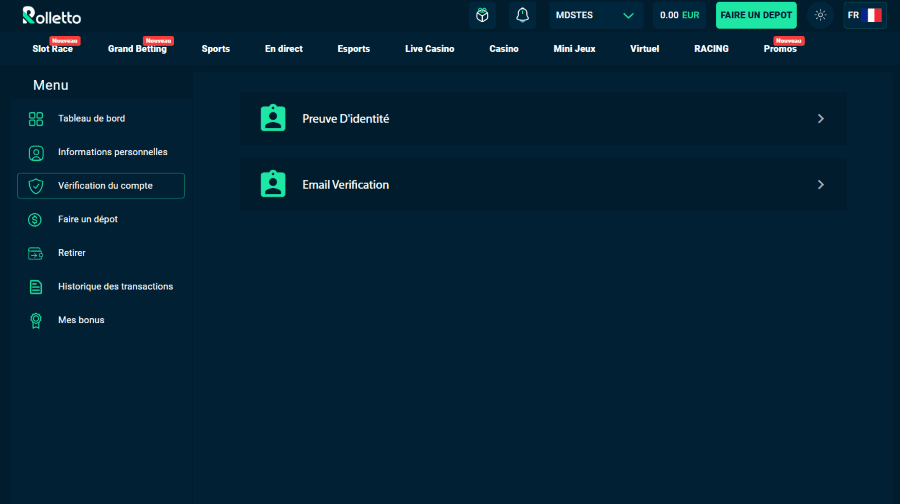Open the Sports navigation tab
The width and height of the screenshot is (900, 504).
click(215, 49)
